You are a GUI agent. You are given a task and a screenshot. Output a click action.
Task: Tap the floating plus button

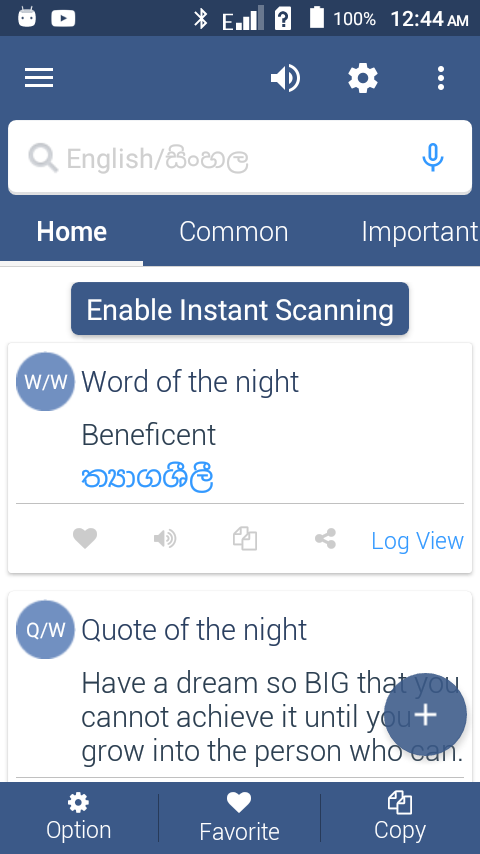point(426,715)
